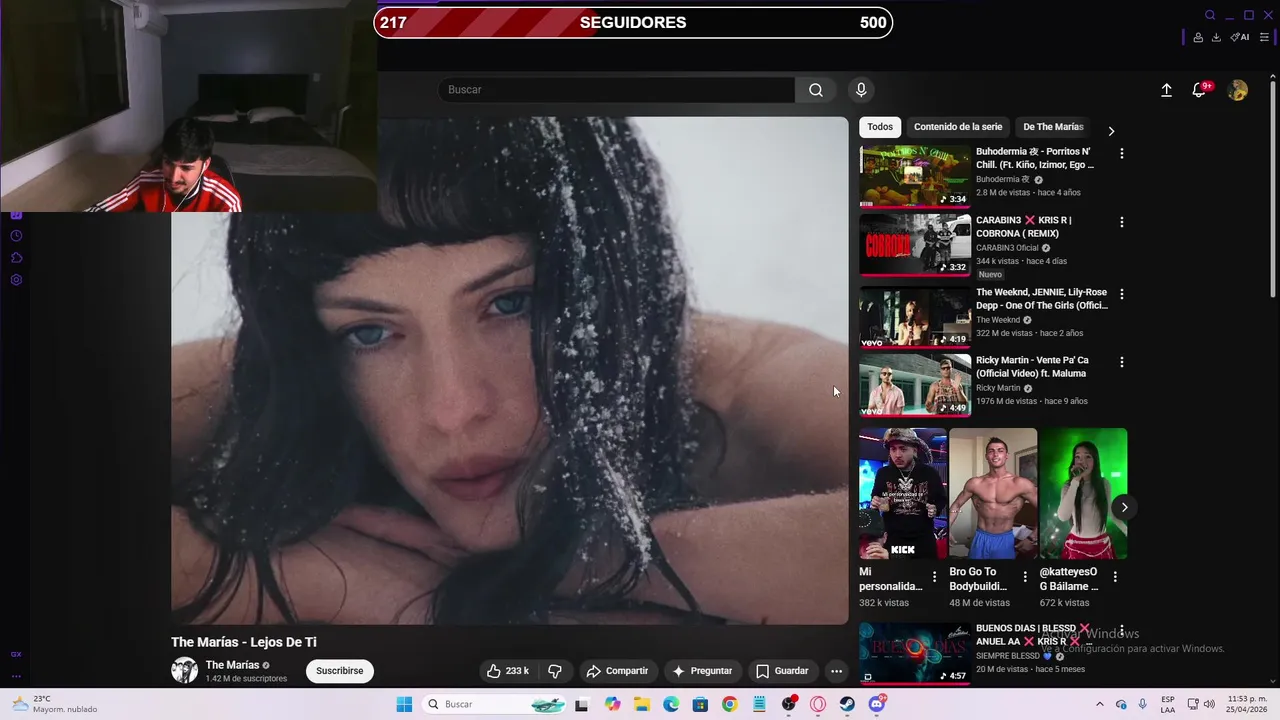Click the Compartir button

pyautogui.click(x=617, y=671)
